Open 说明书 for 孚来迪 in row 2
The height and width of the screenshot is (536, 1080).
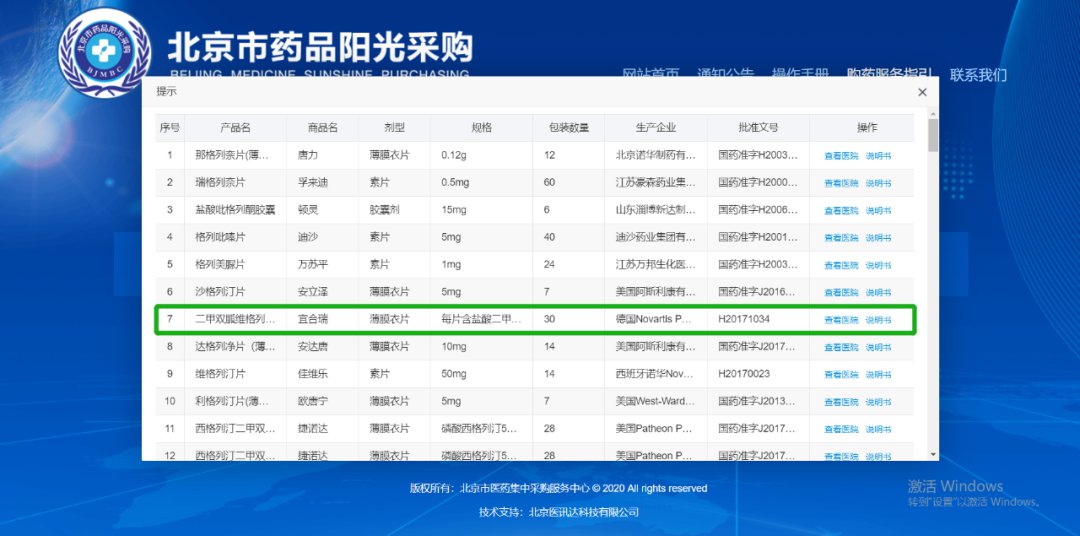[878, 183]
